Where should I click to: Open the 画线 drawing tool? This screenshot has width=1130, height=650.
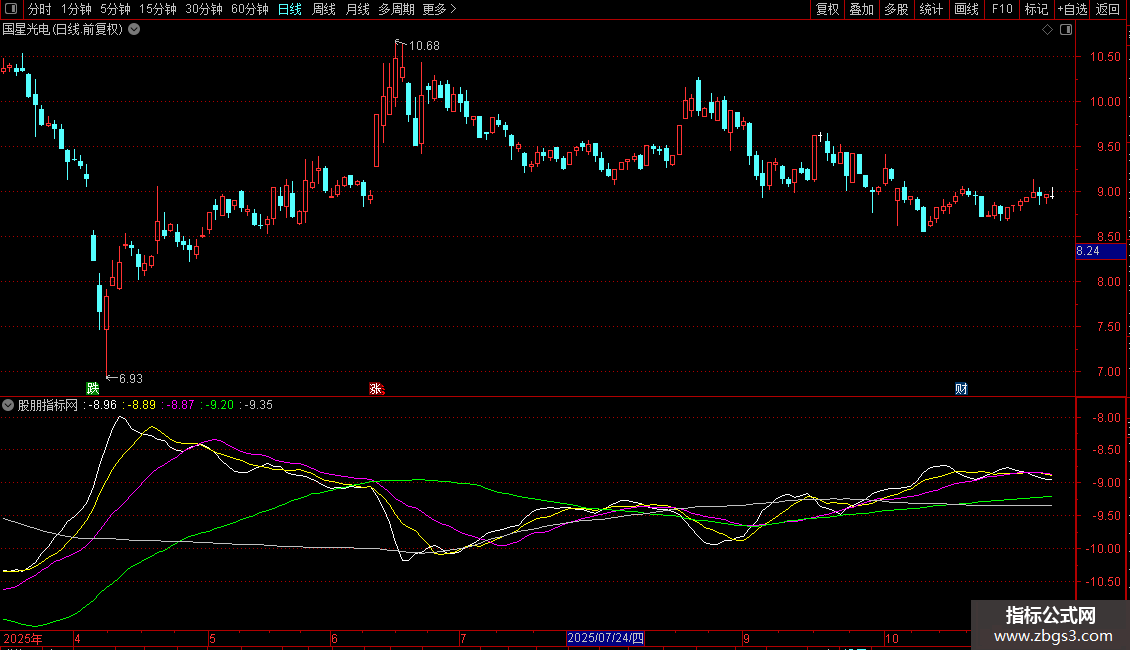coord(966,10)
